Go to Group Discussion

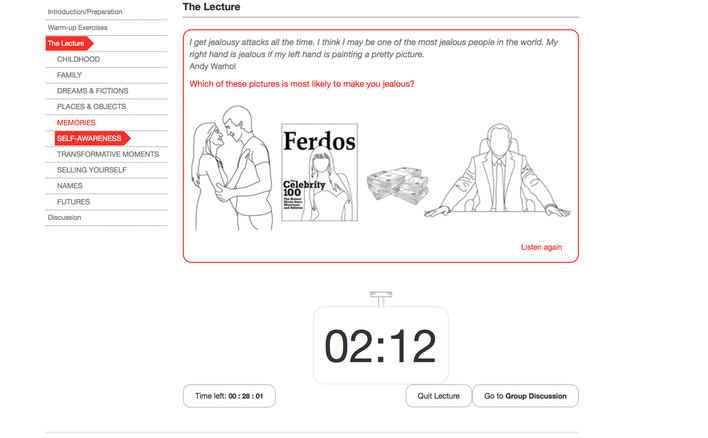pyautogui.click(x=525, y=396)
